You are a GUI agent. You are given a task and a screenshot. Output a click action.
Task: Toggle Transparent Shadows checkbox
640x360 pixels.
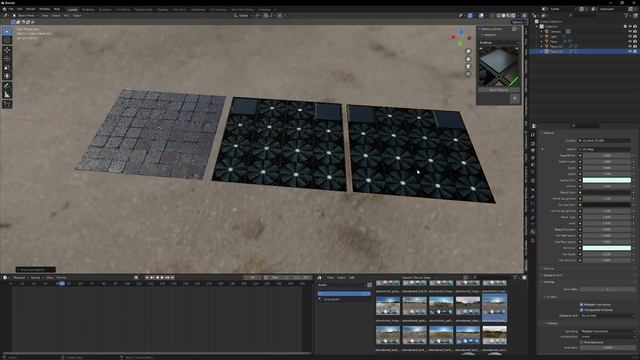tap(581, 310)
